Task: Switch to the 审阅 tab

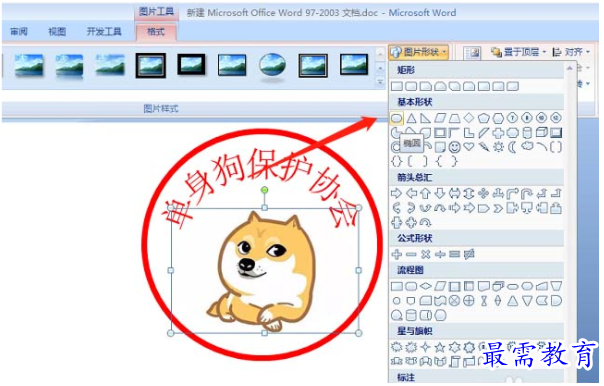Action: (19, 32)
